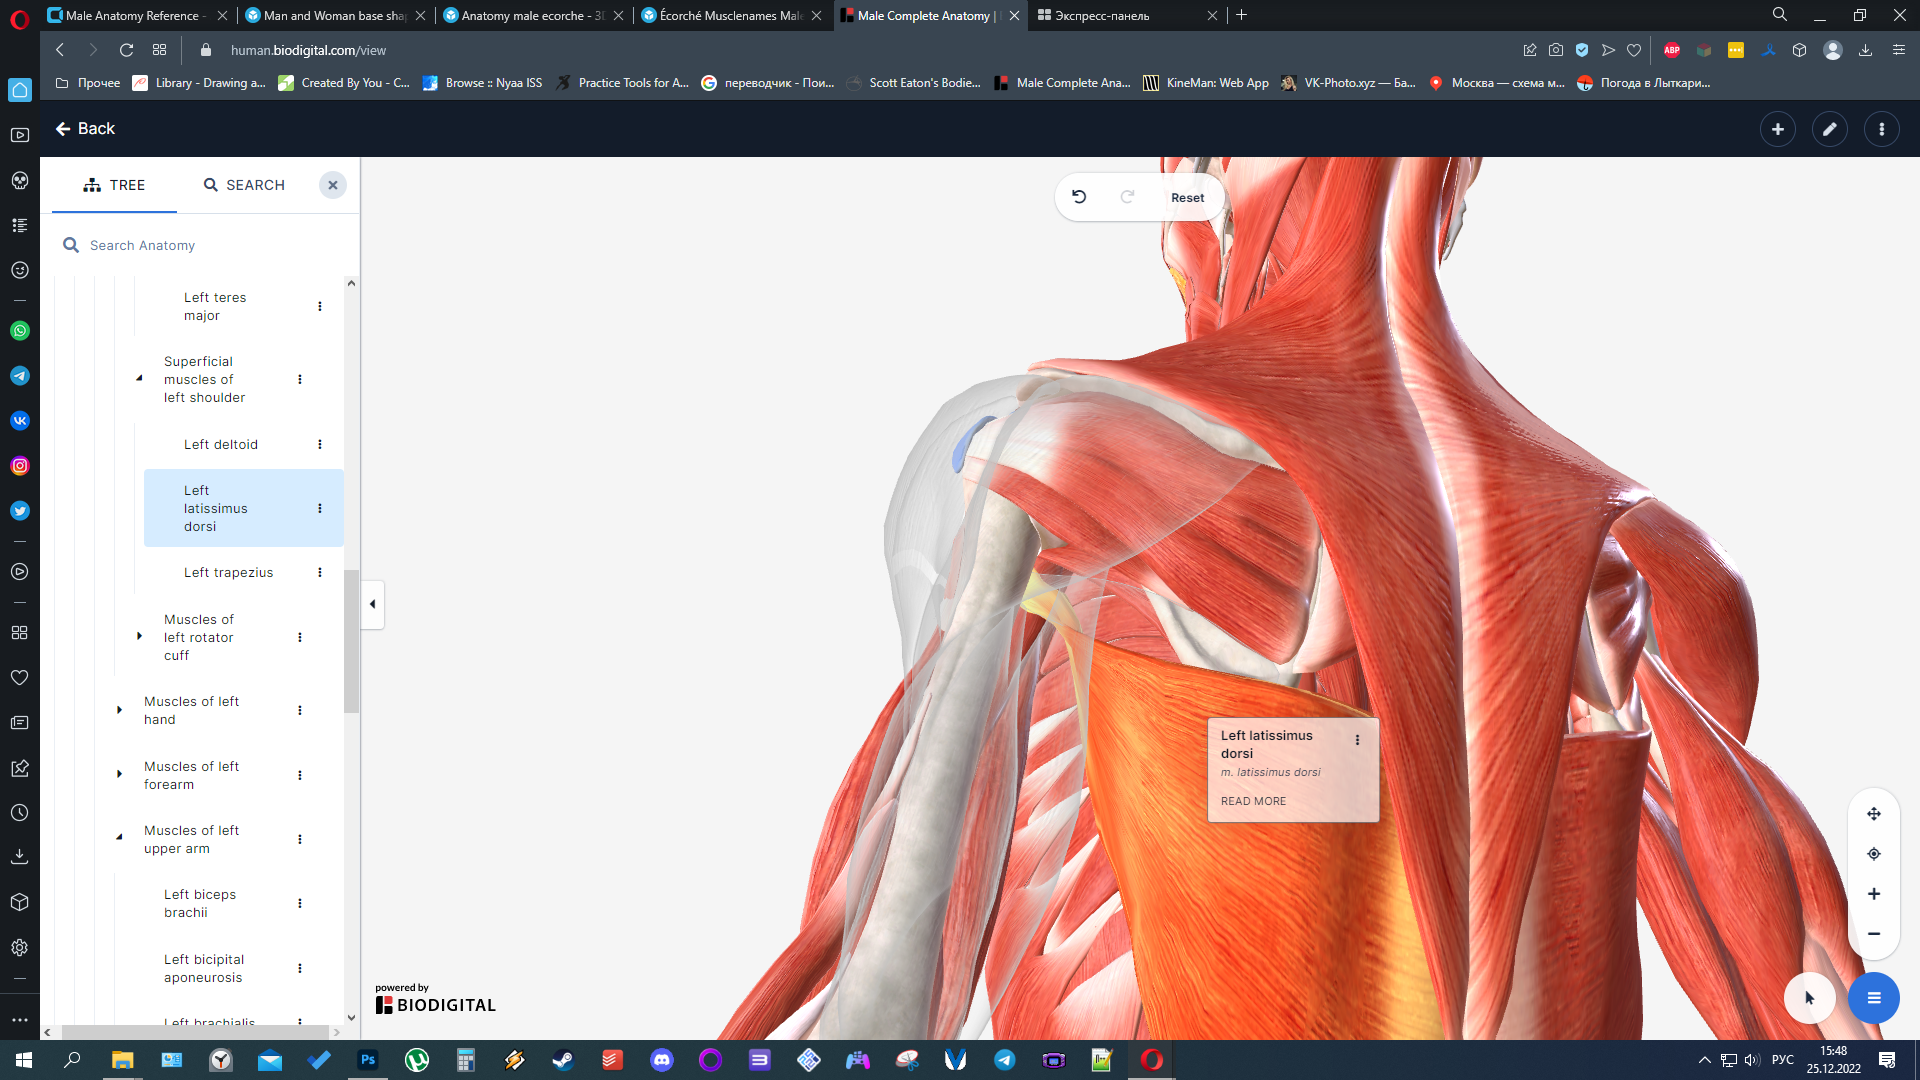This screenshot has width=1920, height=1080.
Task: Click the pan move tool icon
Action: pos(1873,814)
